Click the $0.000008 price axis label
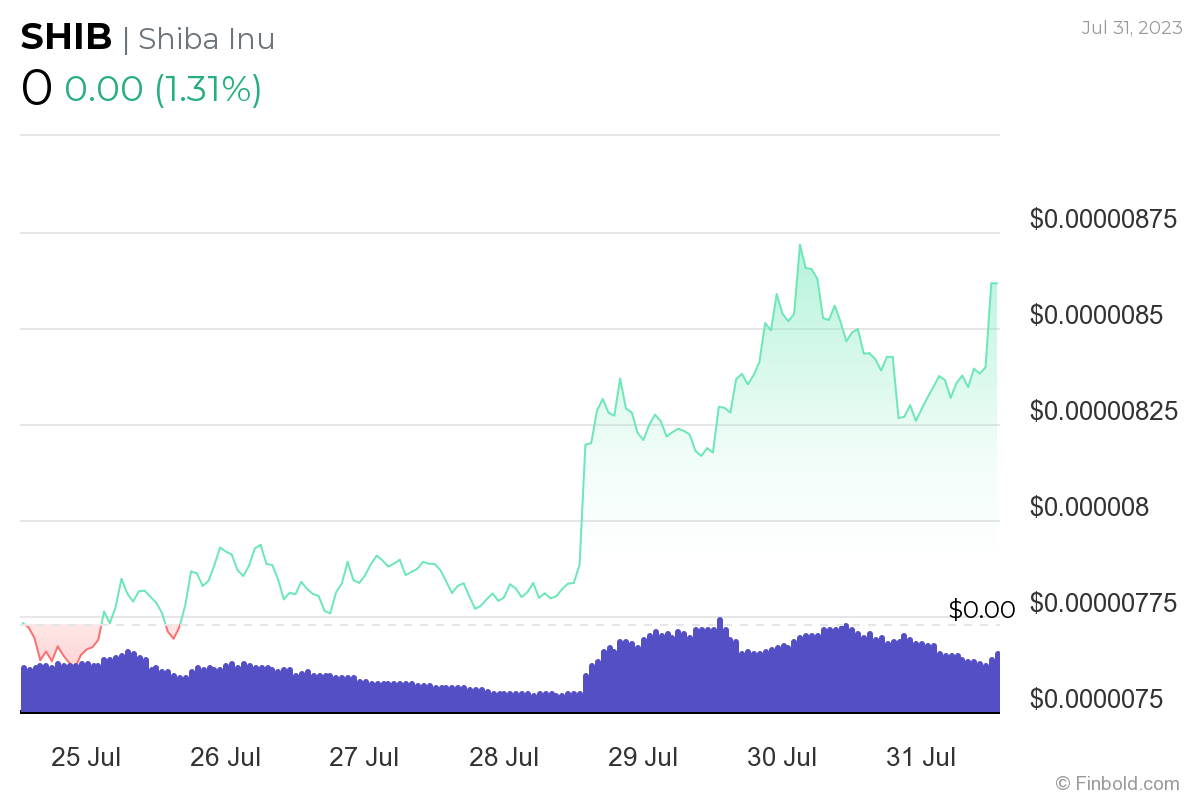This screenshot has height=800, width=1200. (1090, 508)
